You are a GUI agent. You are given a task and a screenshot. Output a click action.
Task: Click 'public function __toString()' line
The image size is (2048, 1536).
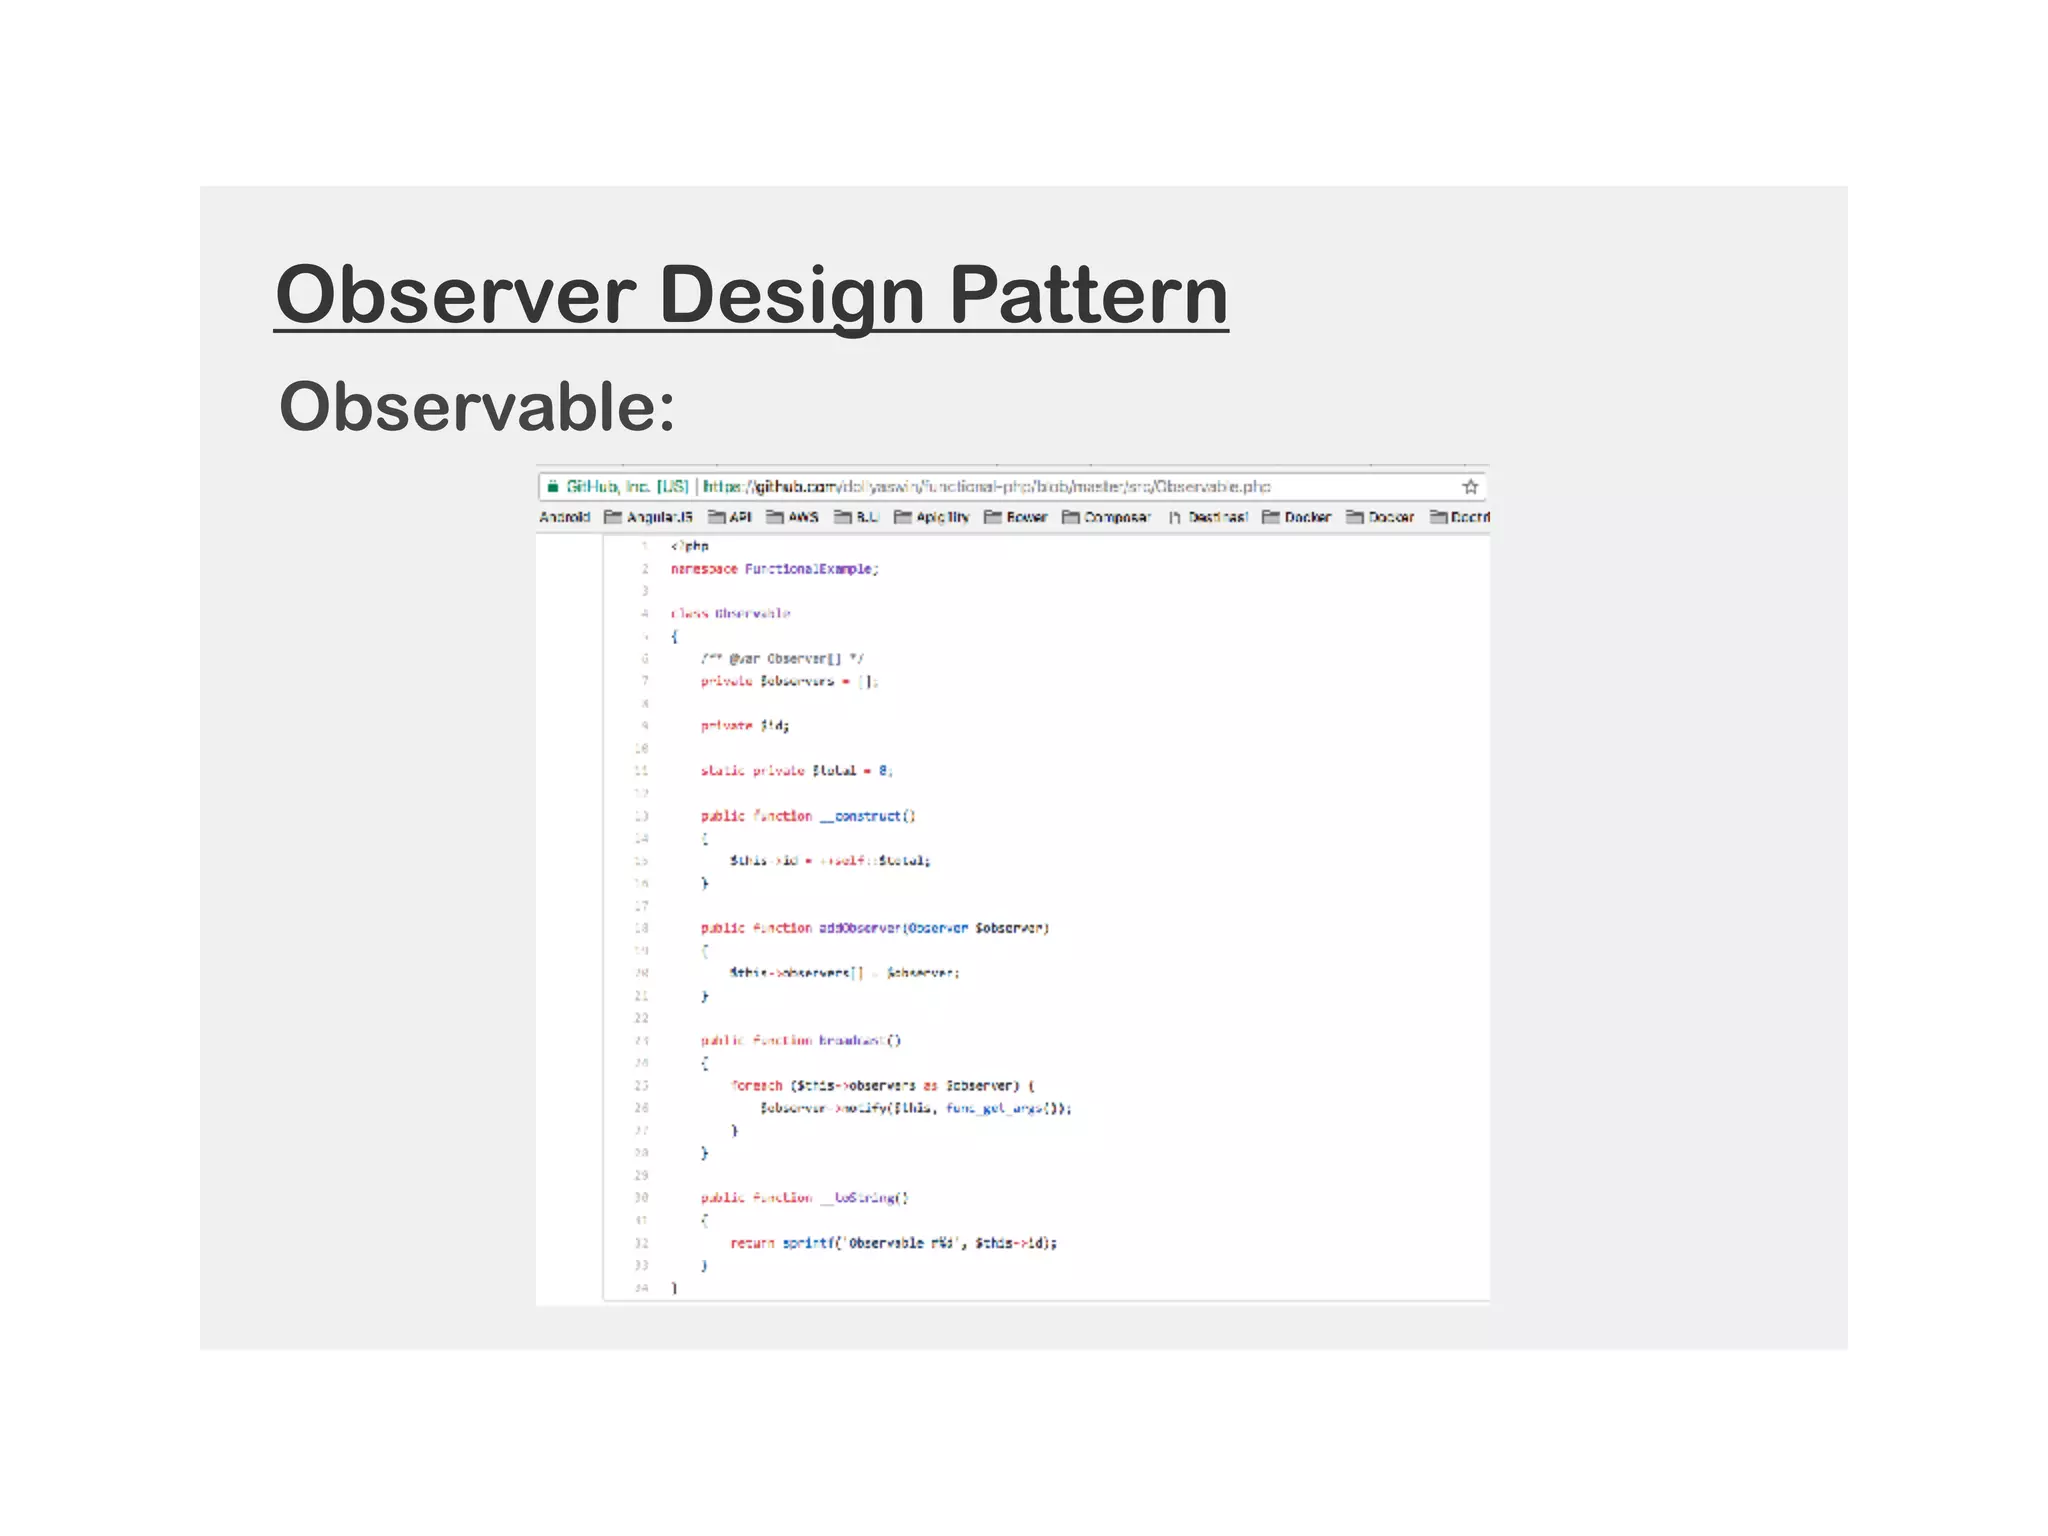(x=804, y=1197)
